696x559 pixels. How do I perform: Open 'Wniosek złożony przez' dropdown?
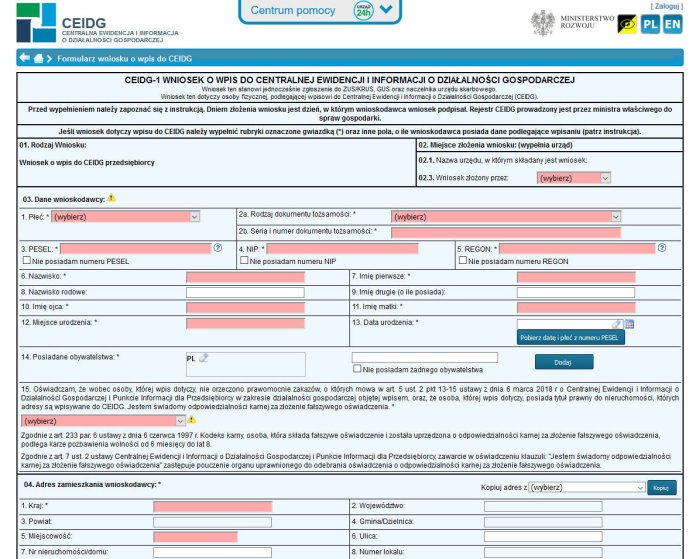point(573,178)
